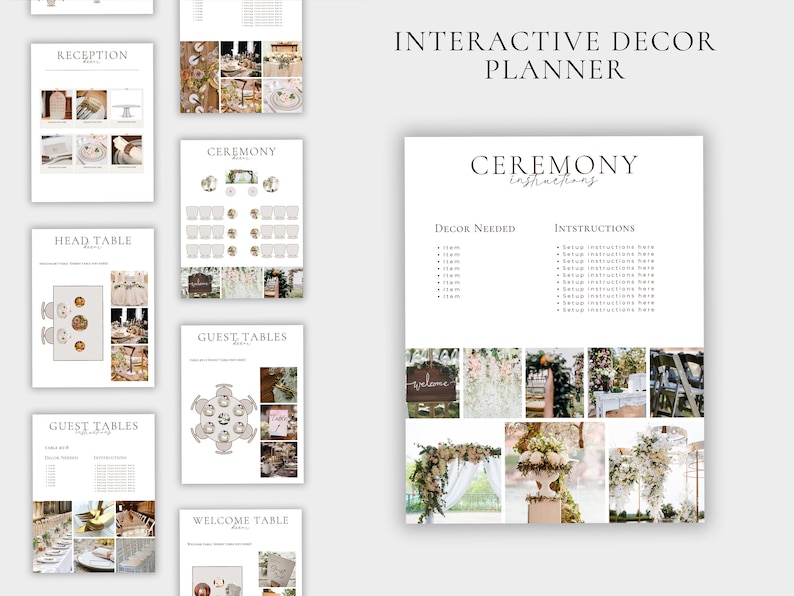Click the white floral column photo
Screen dimensions: 794x596
point(656,472)
